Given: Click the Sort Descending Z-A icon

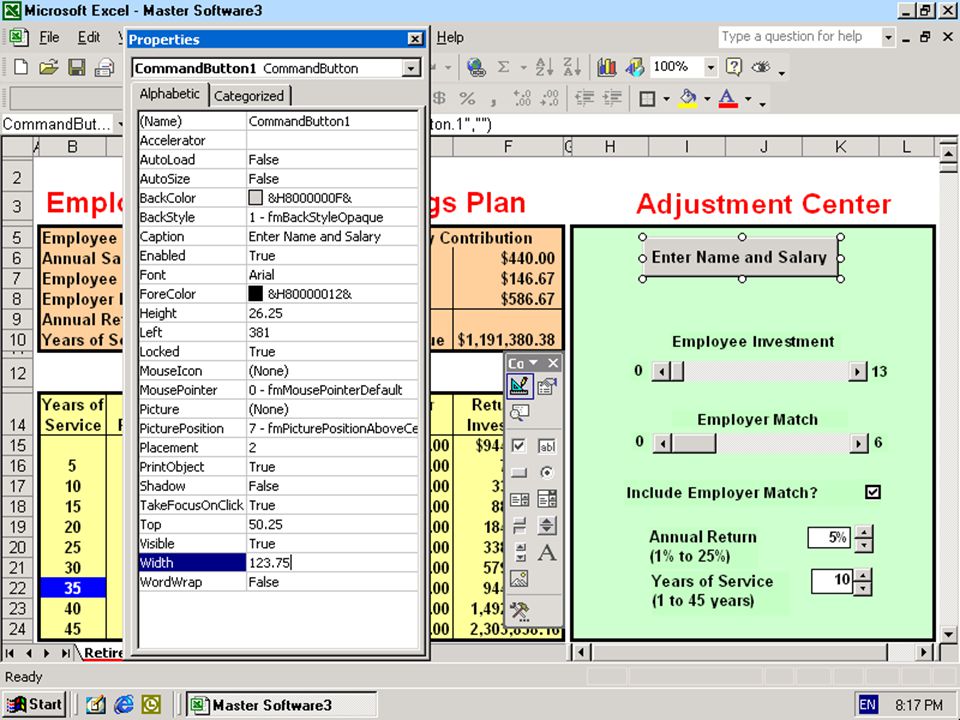Looking at the screenshot, I should click(572, 67).
